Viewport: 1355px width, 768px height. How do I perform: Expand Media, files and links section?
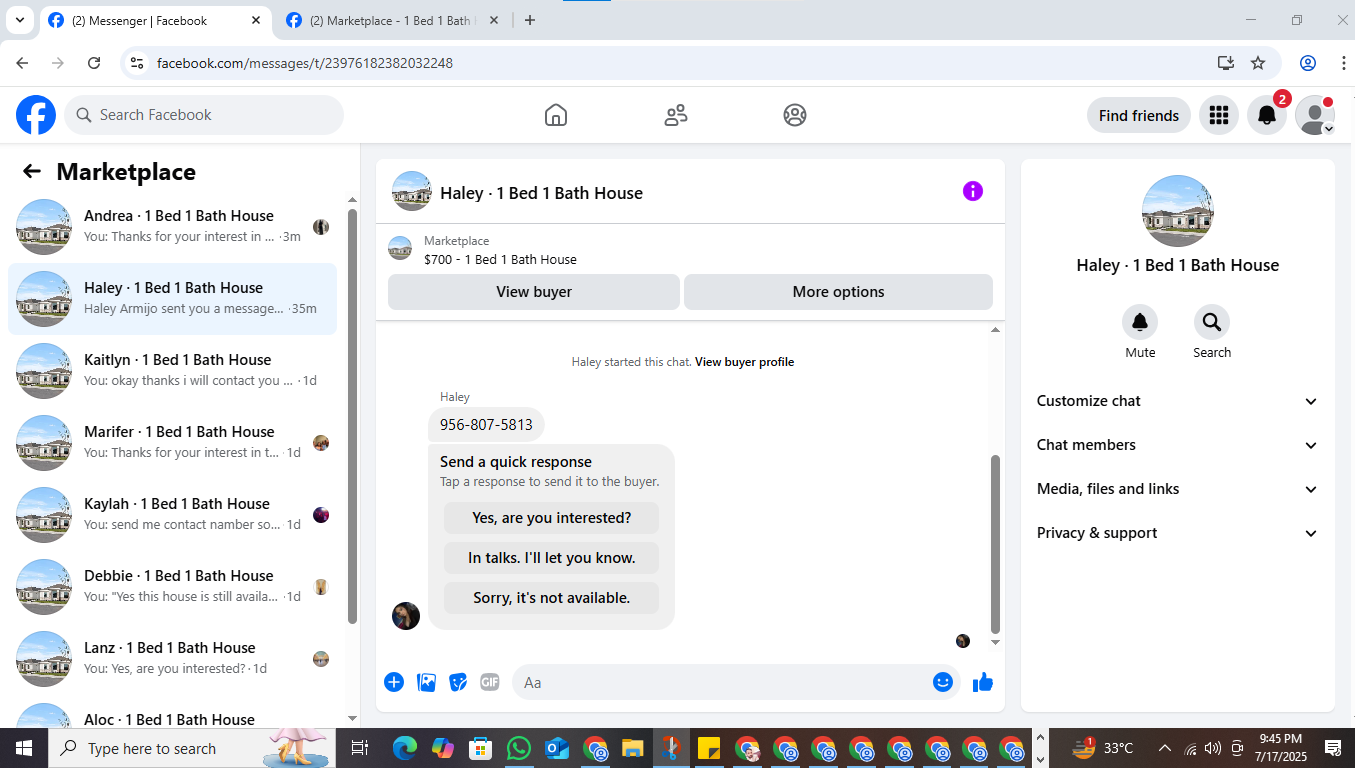[1178, 489]
